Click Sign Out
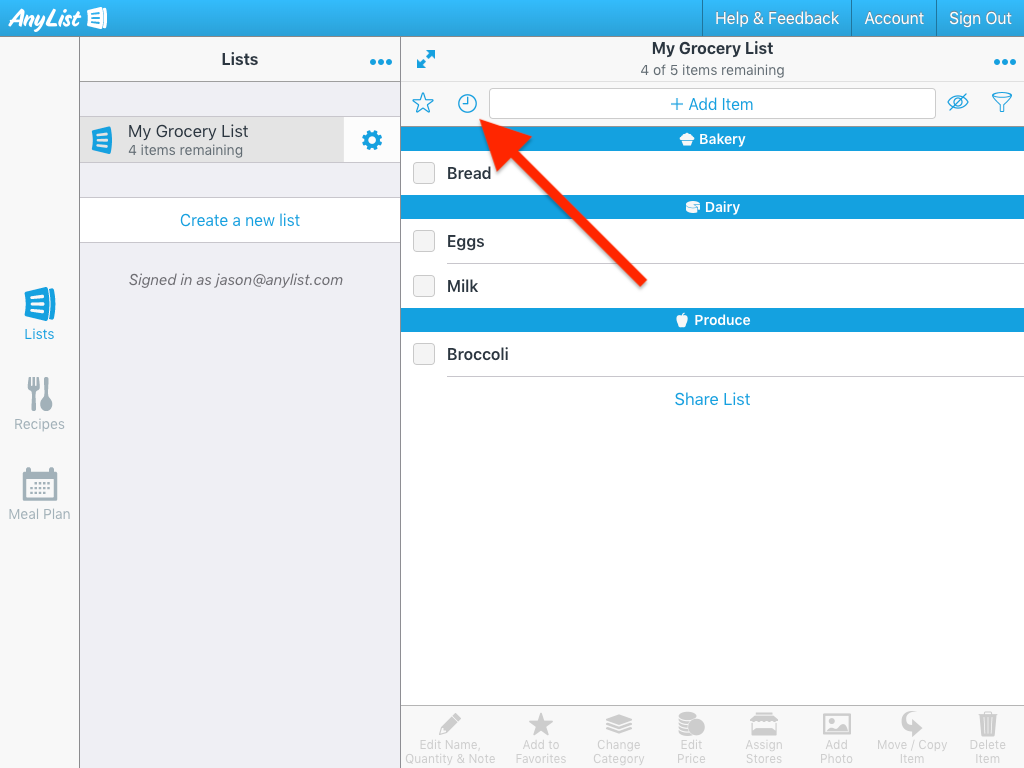Image resolution: width=1024 pixels, height=768 pixels. point(980,18)
